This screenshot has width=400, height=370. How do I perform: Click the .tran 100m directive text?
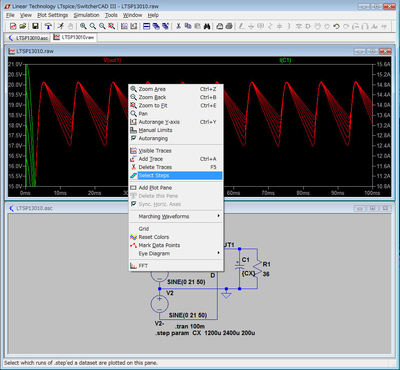point(190,326)
